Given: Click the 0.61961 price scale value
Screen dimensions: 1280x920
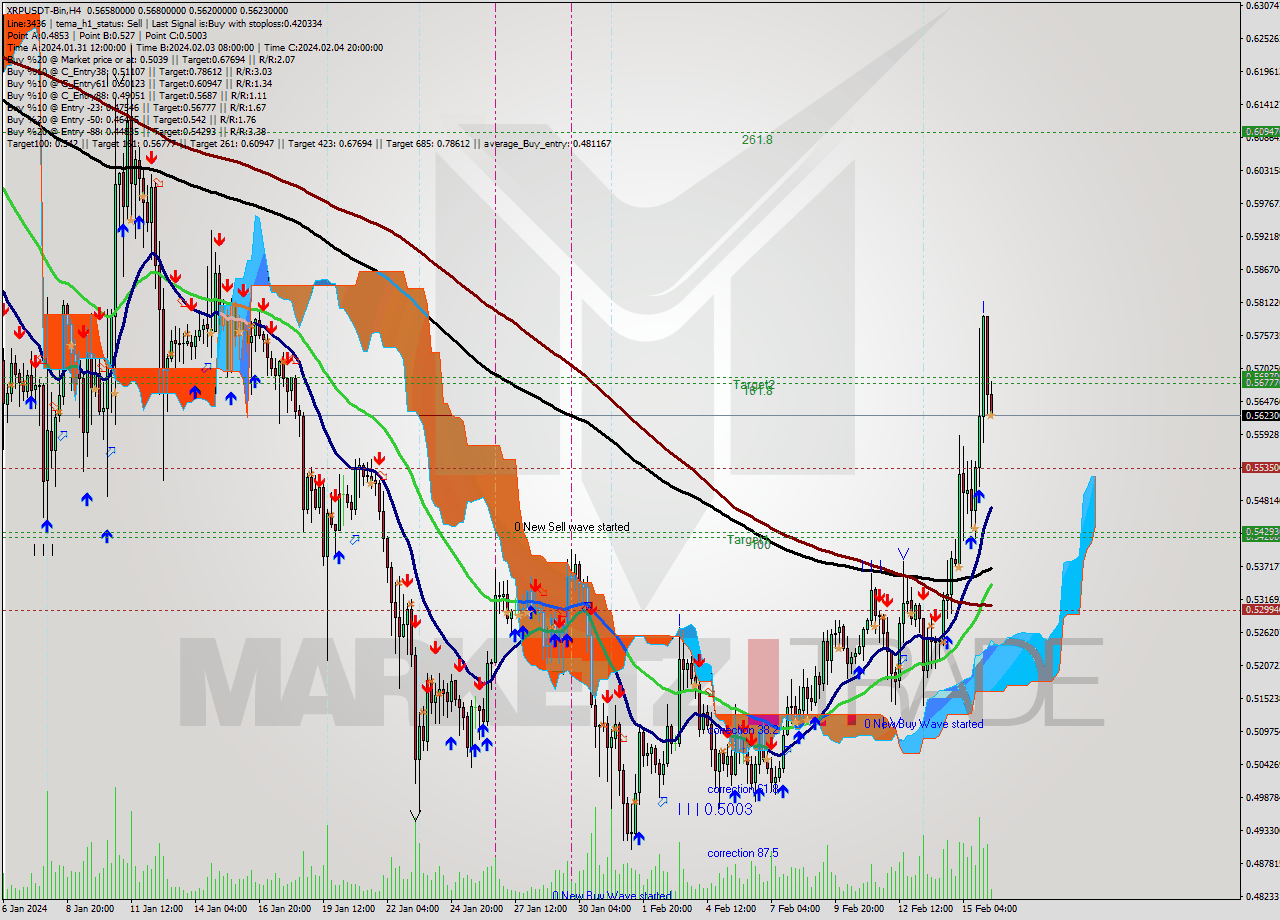Looking at the screenshot, I should coord(1262,72).
